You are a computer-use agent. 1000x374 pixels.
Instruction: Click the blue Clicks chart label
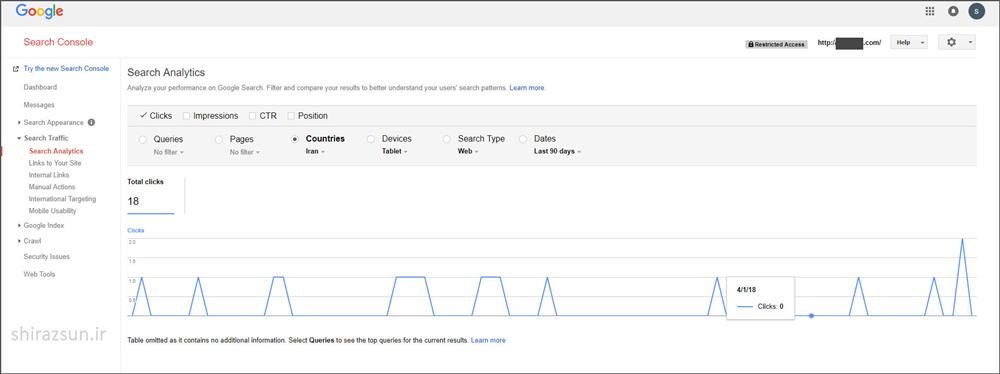[136, 230]
